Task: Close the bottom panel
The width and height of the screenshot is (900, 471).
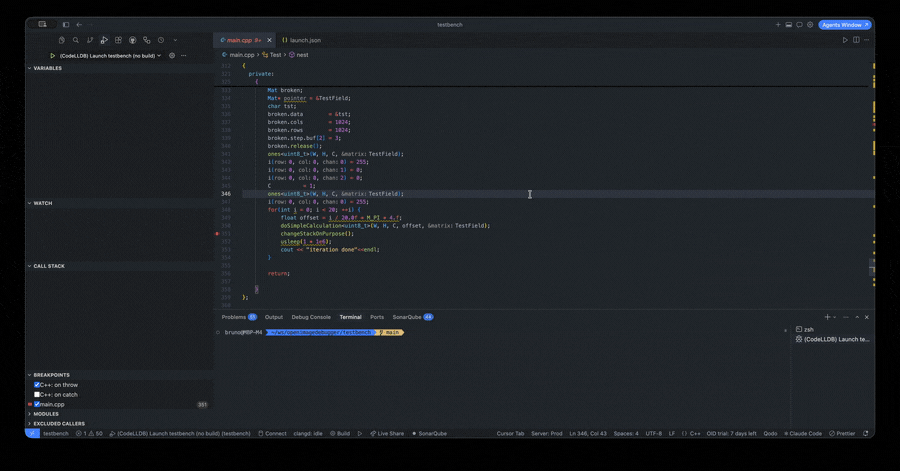Action: pos(867,317)
